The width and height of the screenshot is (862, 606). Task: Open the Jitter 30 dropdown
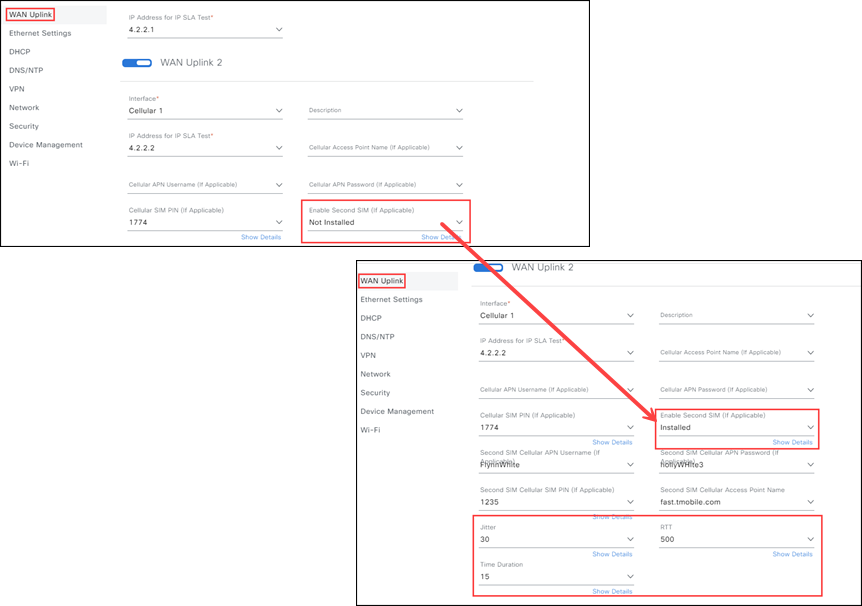pyautogui.click(x=630, y=539)
